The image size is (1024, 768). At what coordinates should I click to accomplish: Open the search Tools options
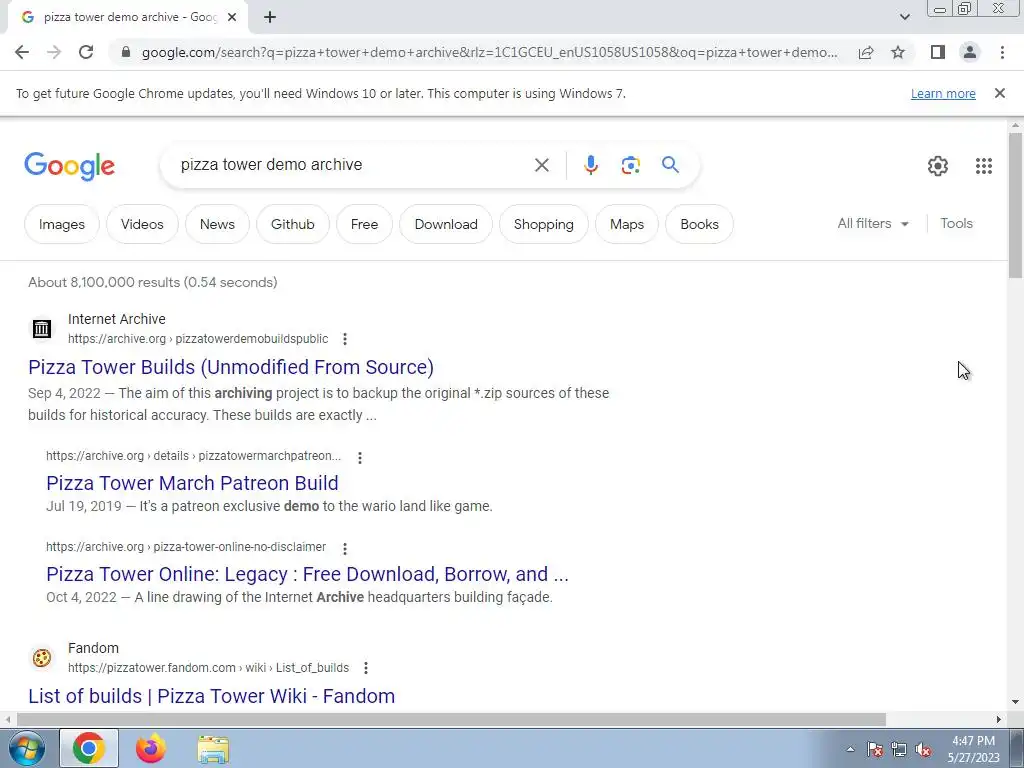[956, 223]
